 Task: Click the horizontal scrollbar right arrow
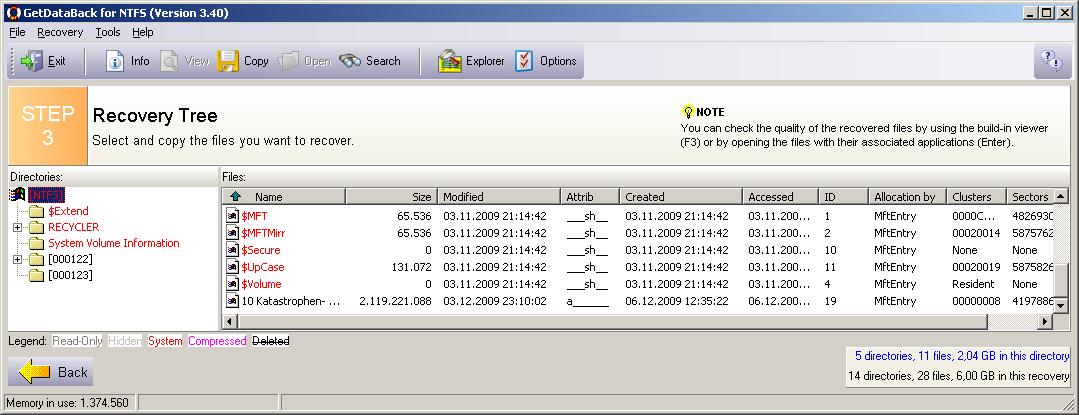1046,321
